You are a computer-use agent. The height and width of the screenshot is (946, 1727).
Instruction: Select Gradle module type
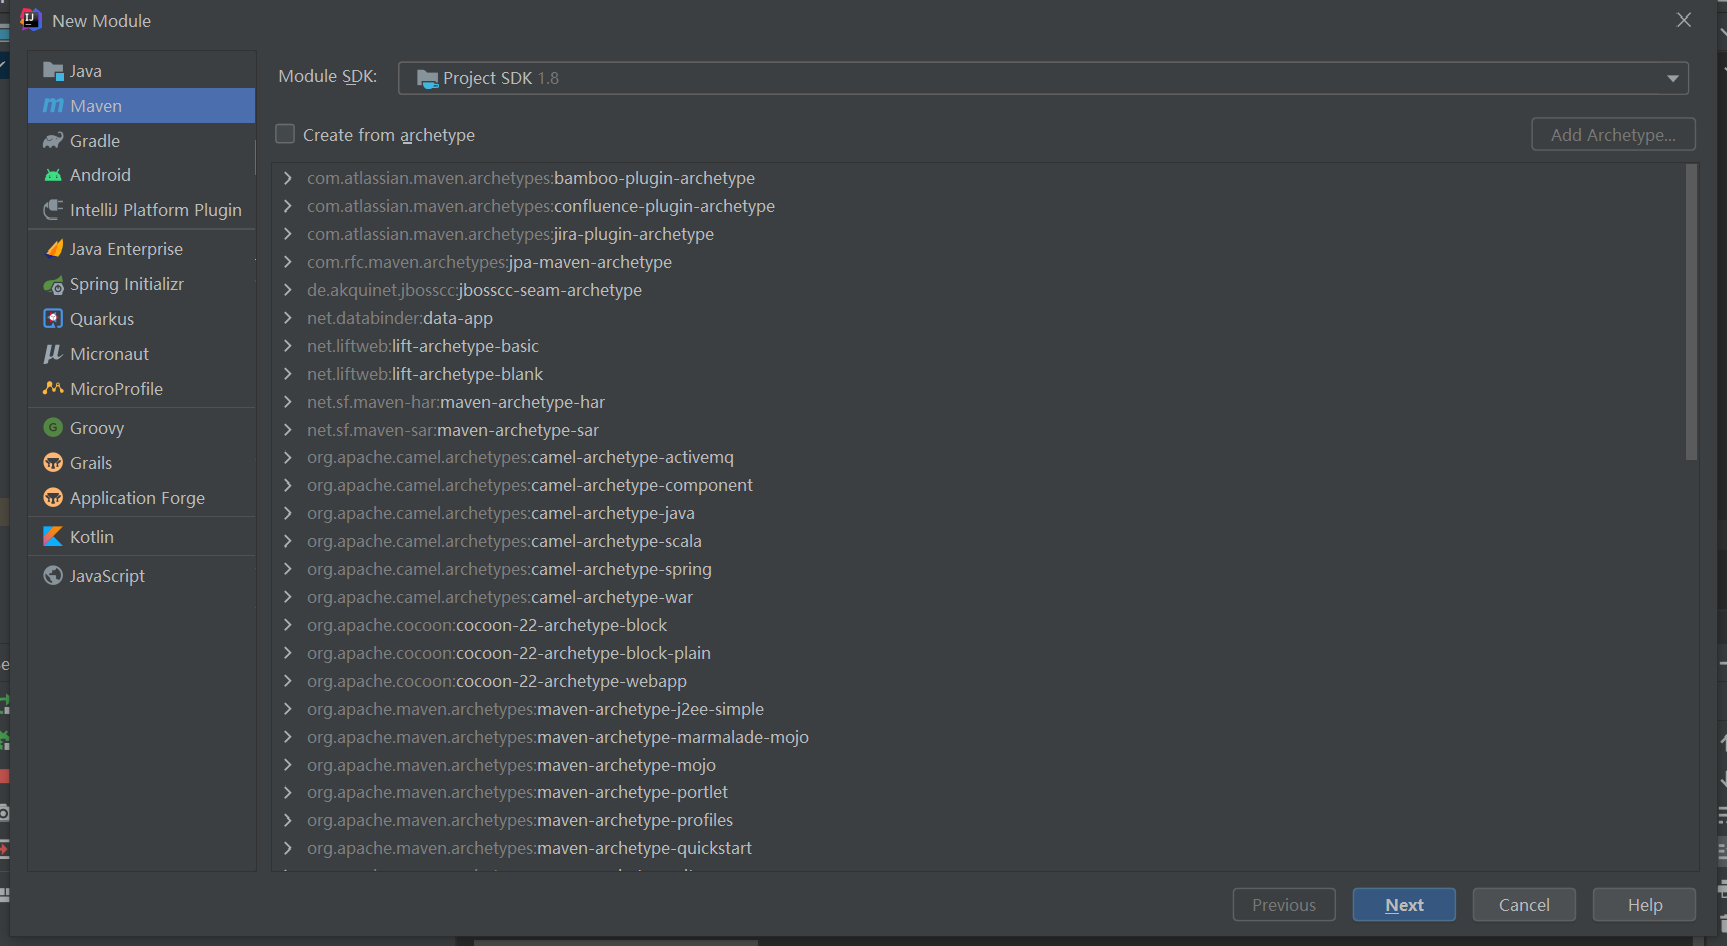[x=142, y=141]
